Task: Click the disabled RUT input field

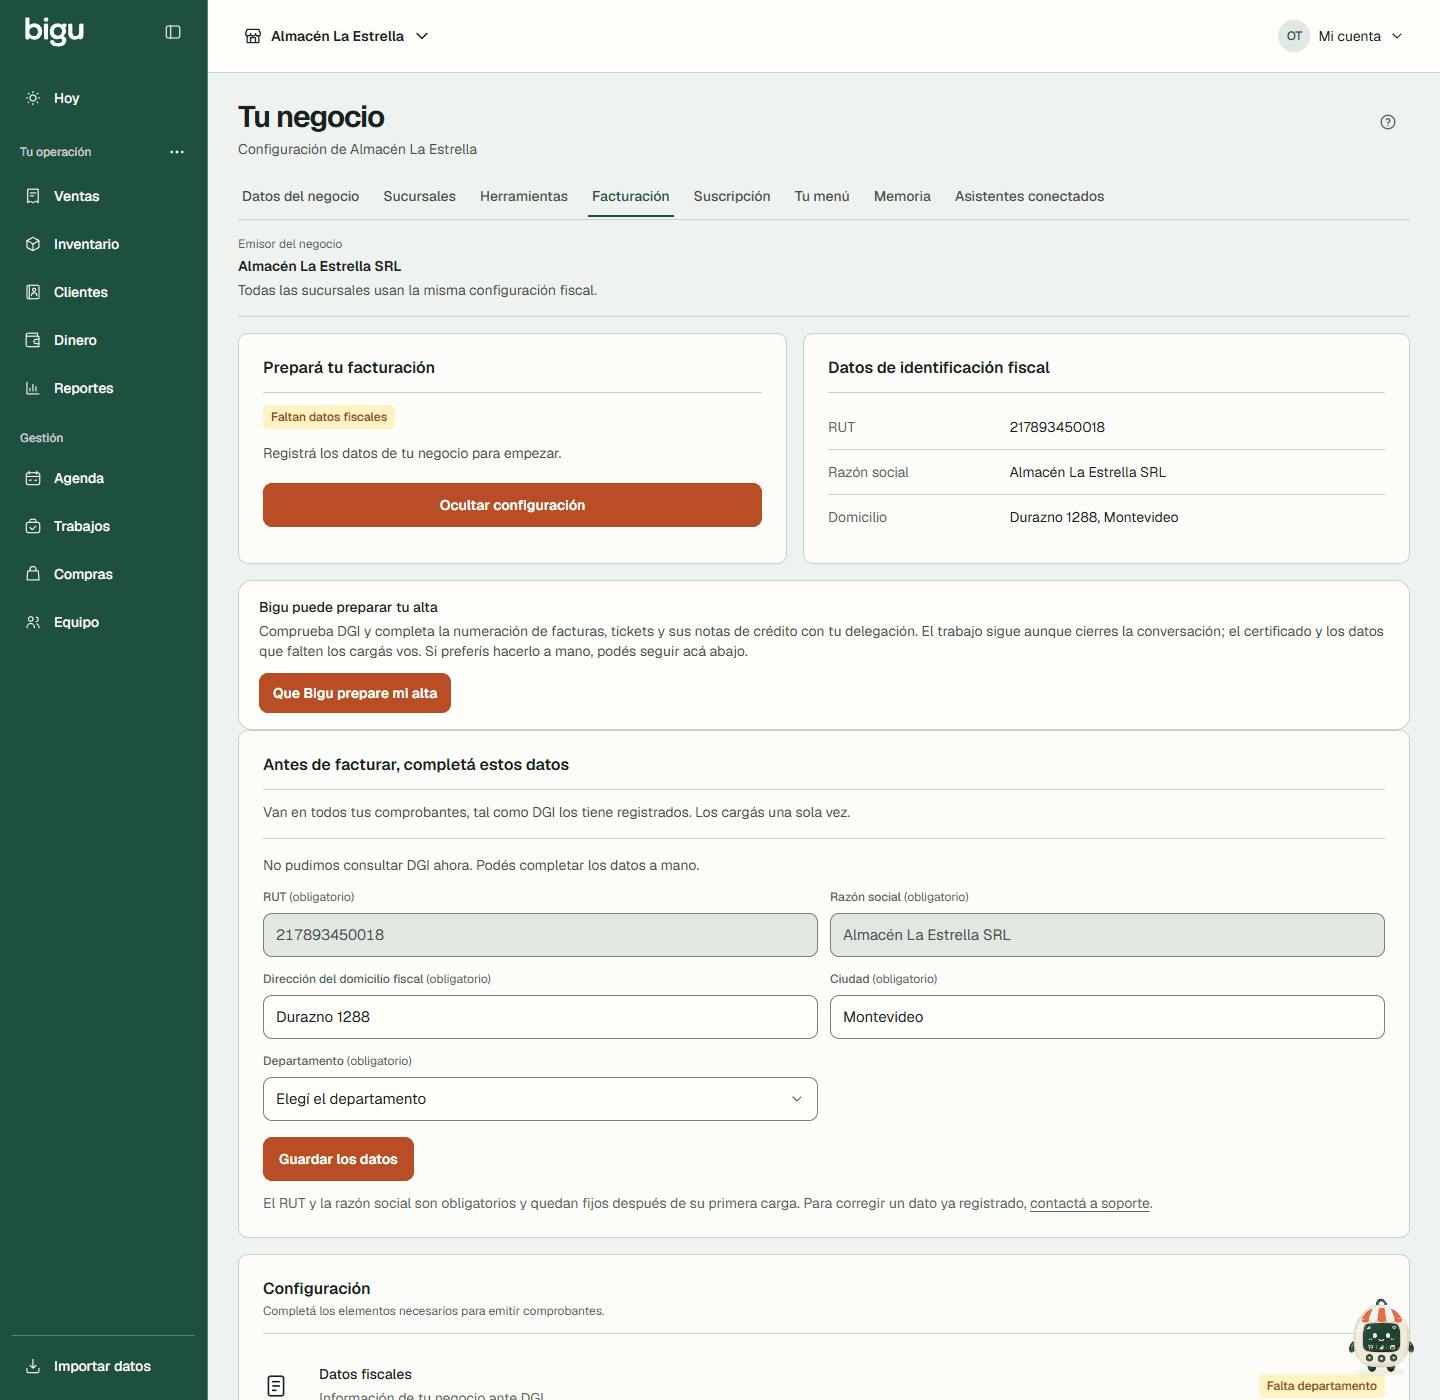Action: [x=540, y=935]
